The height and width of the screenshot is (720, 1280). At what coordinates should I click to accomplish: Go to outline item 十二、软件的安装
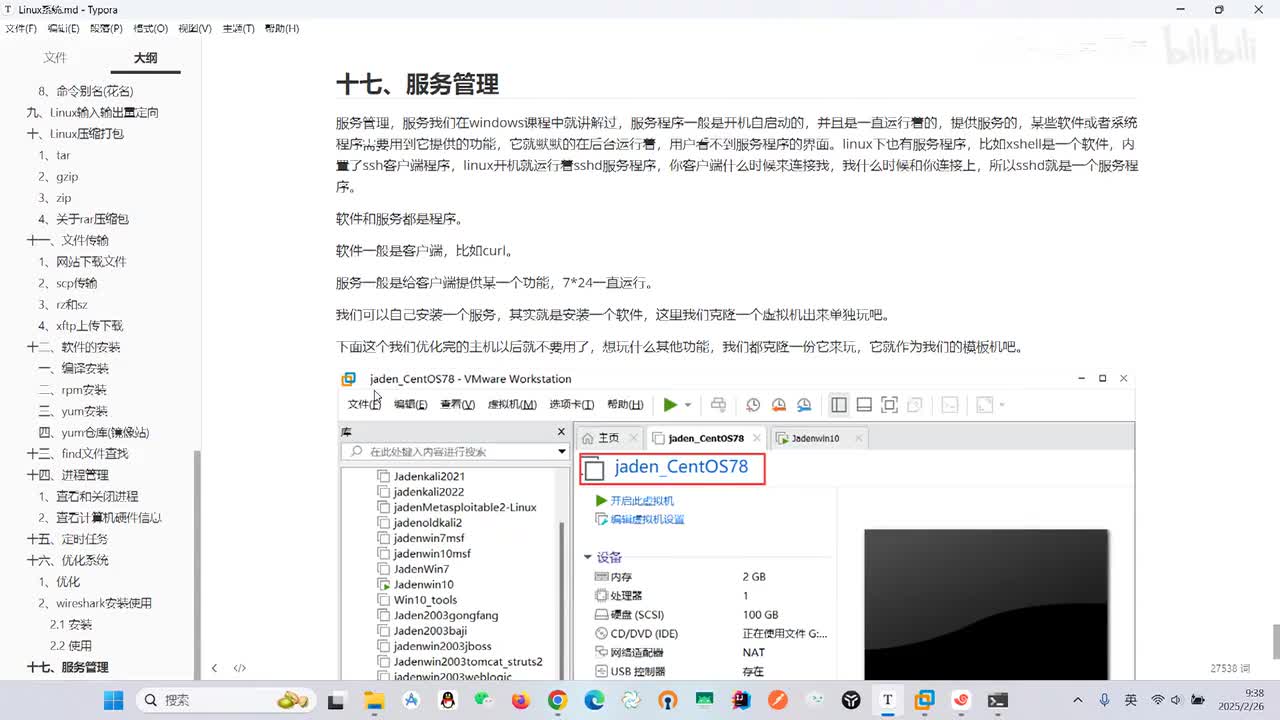[74, 347]
